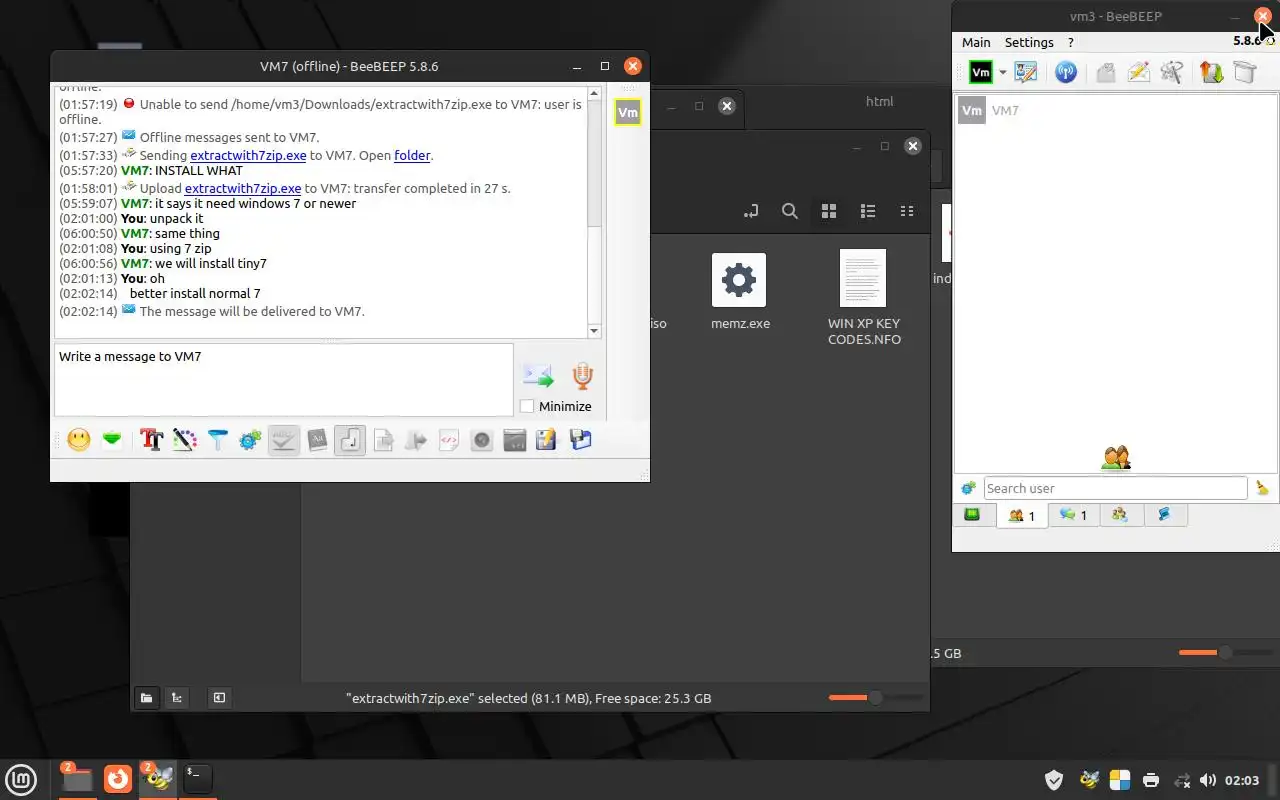This screenshot has height=800, width=1280.
Task: Click the screenshot capture icon
Action: point(515,439)
